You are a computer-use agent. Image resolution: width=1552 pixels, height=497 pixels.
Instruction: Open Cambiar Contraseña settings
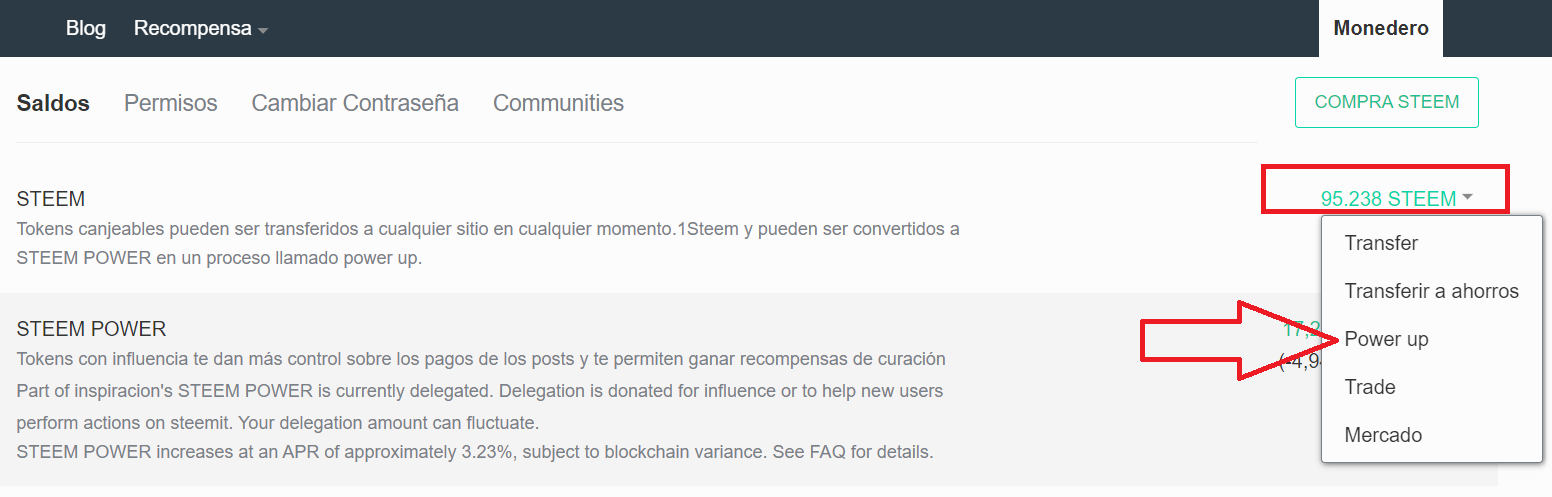(355, 103)
